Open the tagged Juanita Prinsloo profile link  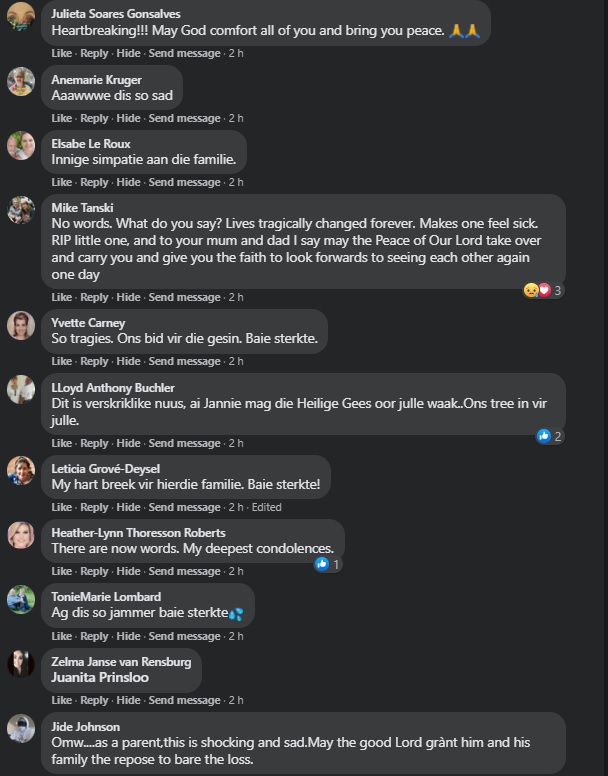click(100, 677)
